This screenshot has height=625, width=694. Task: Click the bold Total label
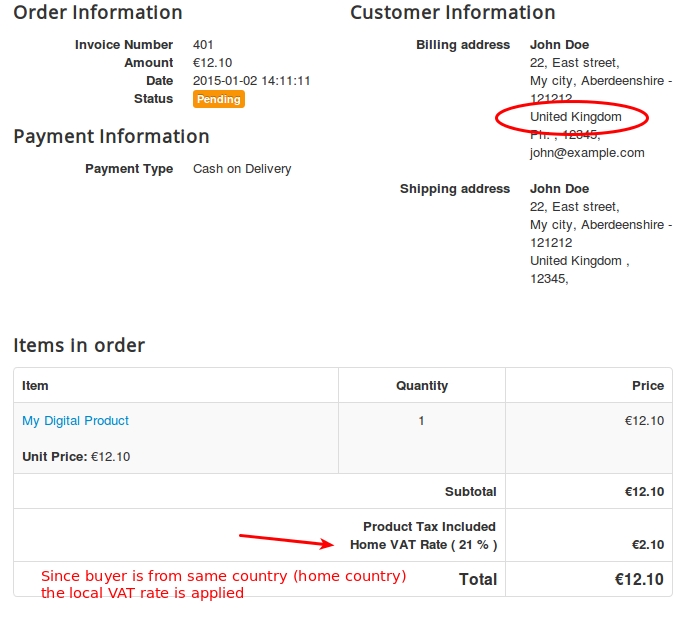[x=477, y=579]
